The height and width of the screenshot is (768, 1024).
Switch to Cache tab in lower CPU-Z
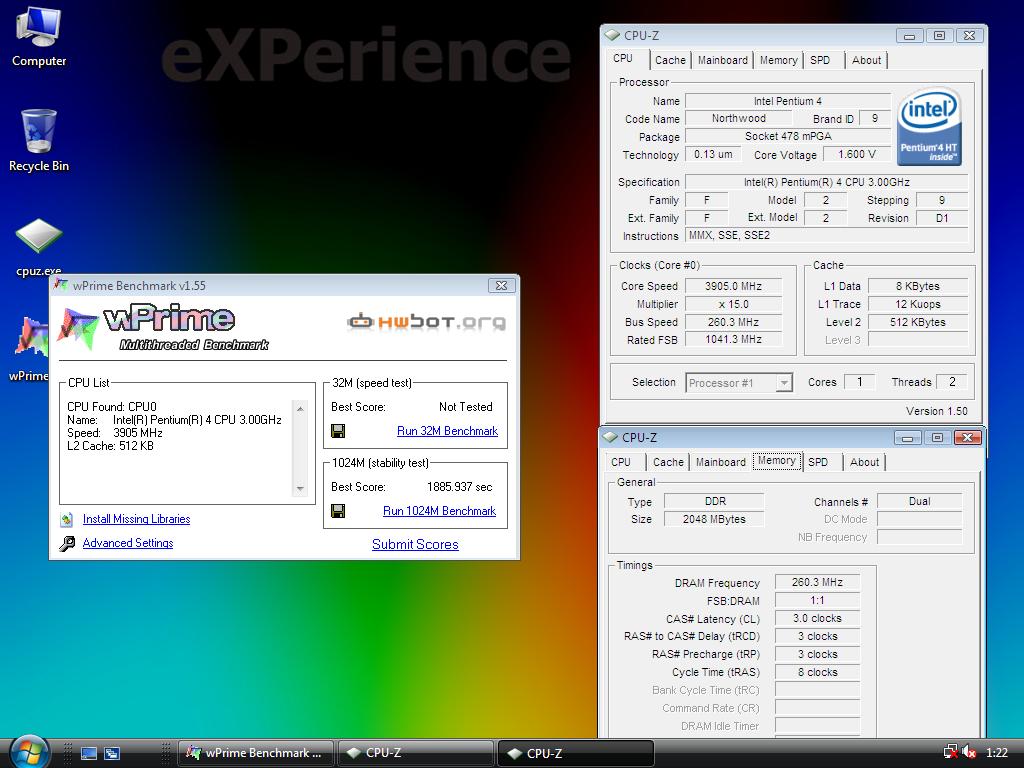coord(668,462)
